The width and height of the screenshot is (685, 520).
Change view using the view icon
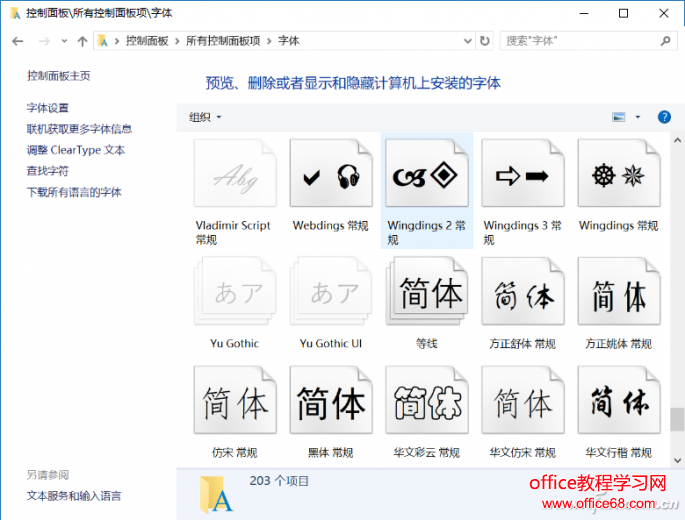619,117
